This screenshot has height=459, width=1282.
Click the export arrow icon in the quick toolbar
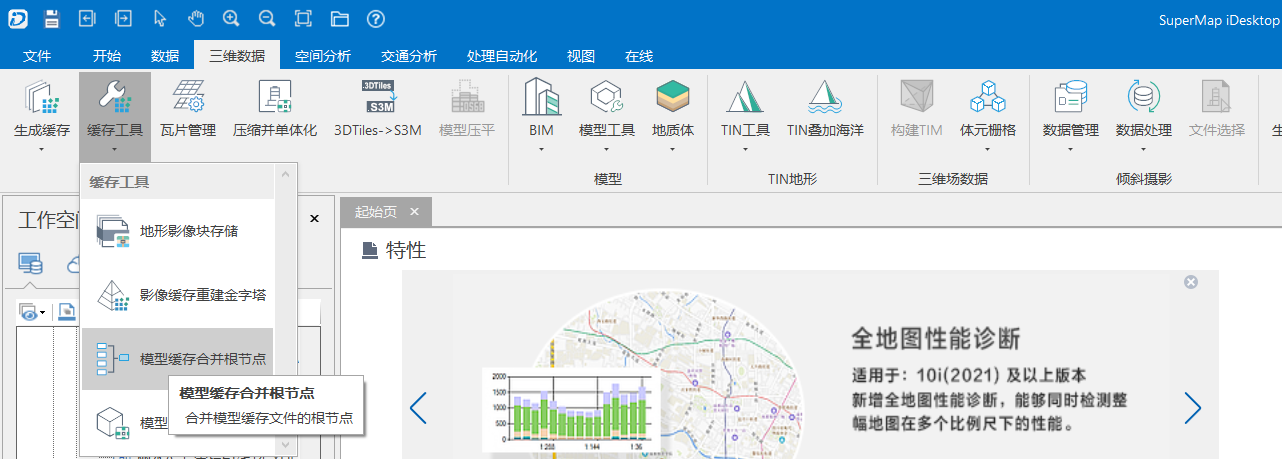pos(123,18)
